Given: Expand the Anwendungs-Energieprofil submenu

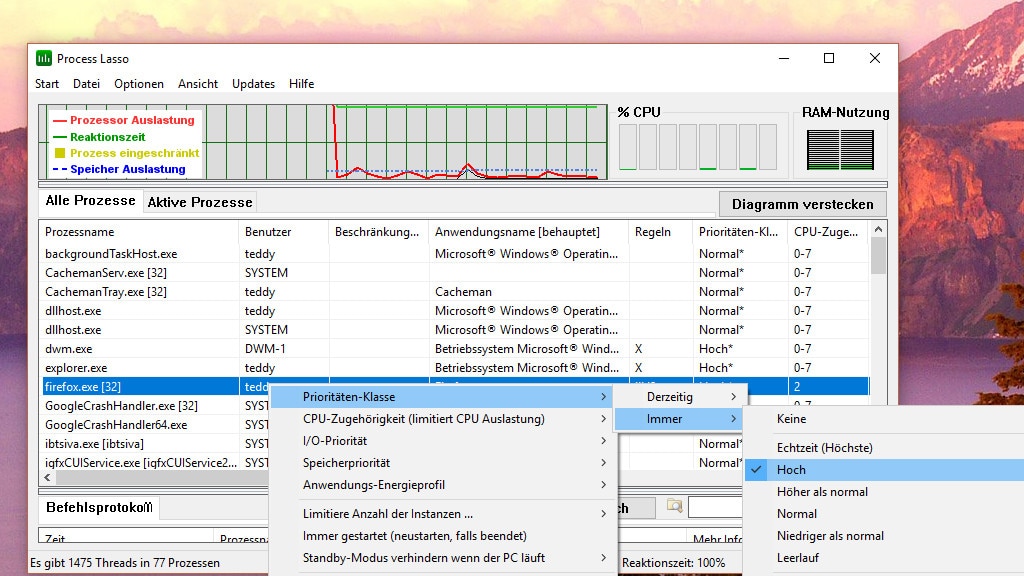Looking at the screenshot, I should pyautogui.click(x=443, y=485).
